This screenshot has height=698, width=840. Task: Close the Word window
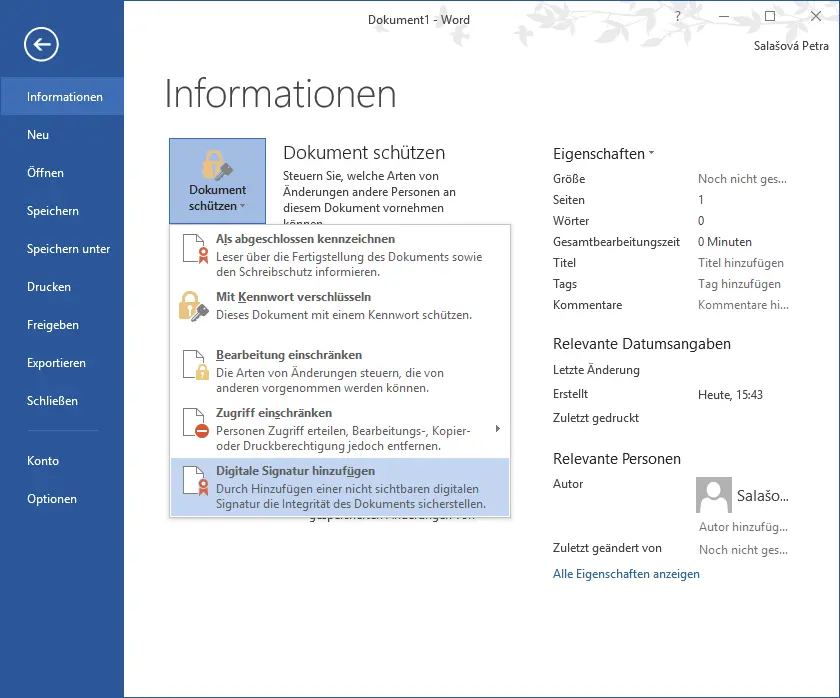(x=816, y=17)
